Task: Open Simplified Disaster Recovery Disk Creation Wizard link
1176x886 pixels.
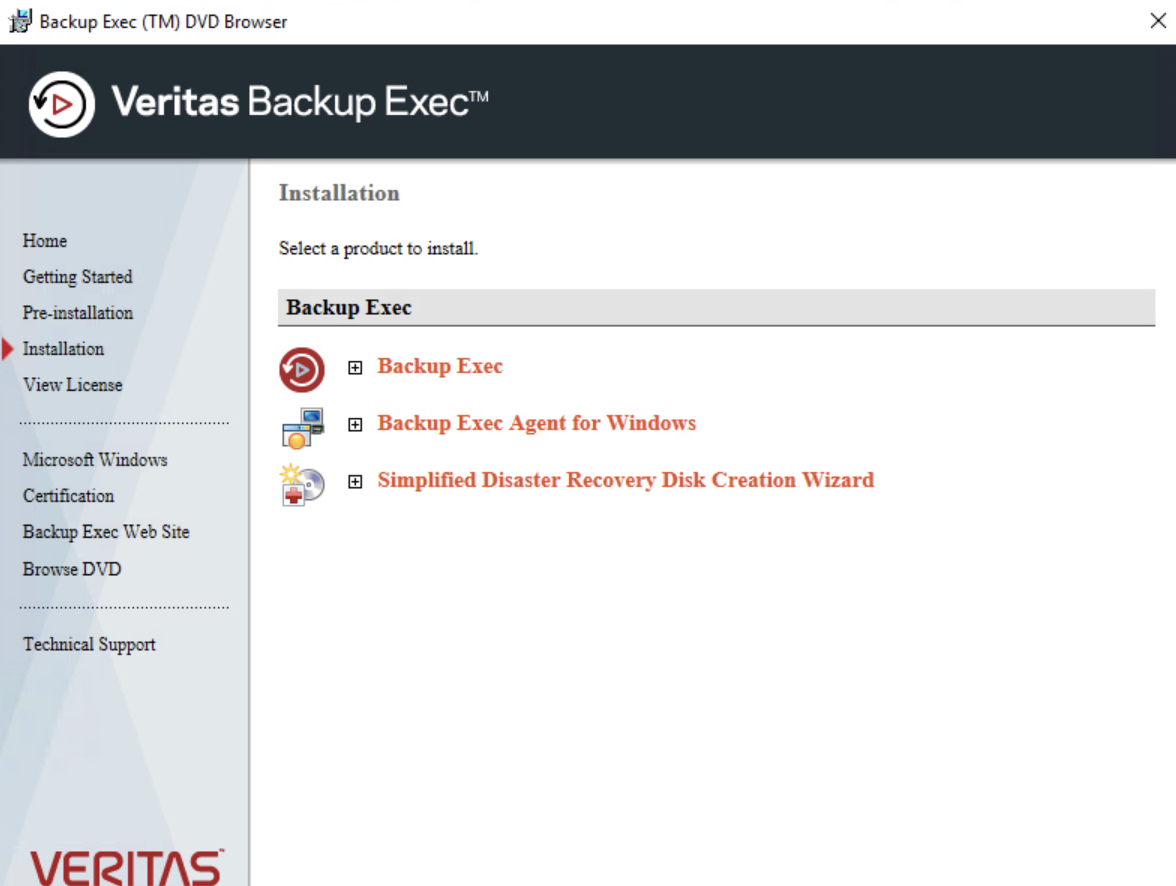Action: tap(626, 480)
